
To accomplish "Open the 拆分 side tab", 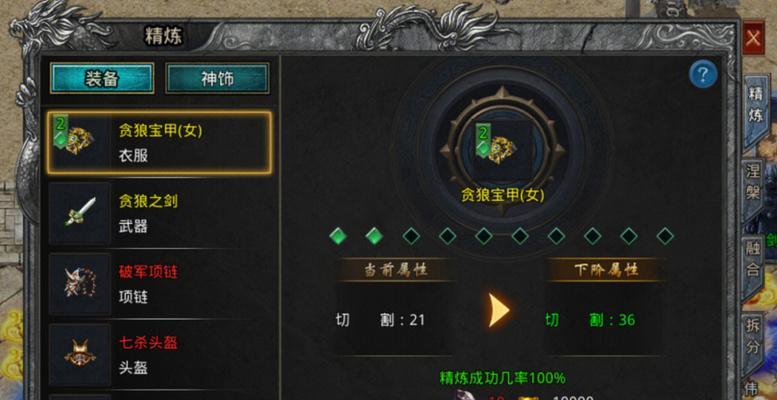I will coord(753,337).
